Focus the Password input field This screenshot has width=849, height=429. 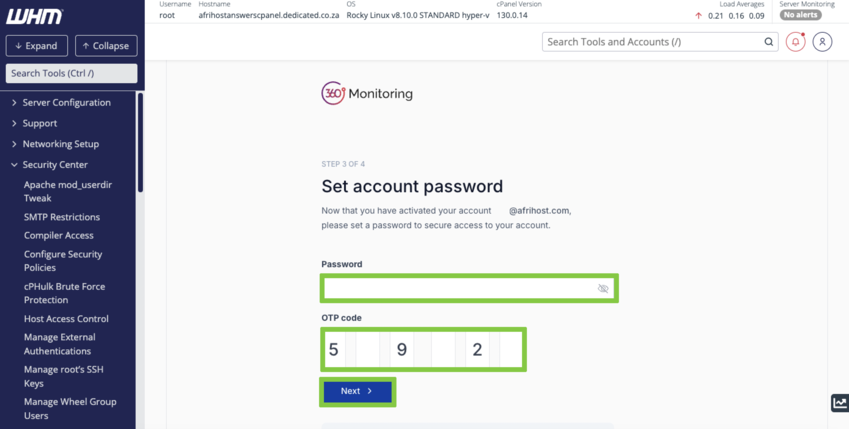coord(460,289)
